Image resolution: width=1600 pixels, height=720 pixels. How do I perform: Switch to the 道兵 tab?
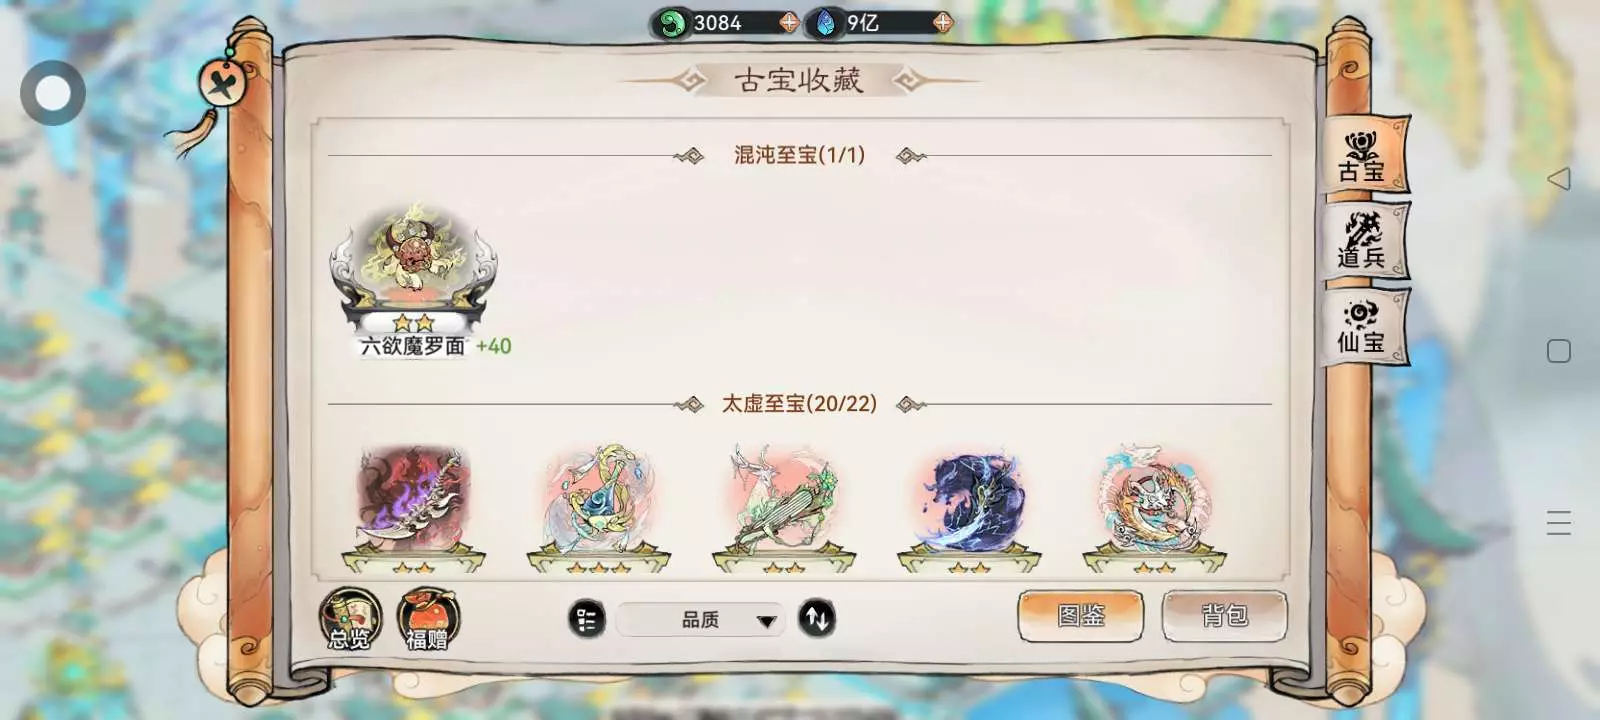coord(1364,241)
